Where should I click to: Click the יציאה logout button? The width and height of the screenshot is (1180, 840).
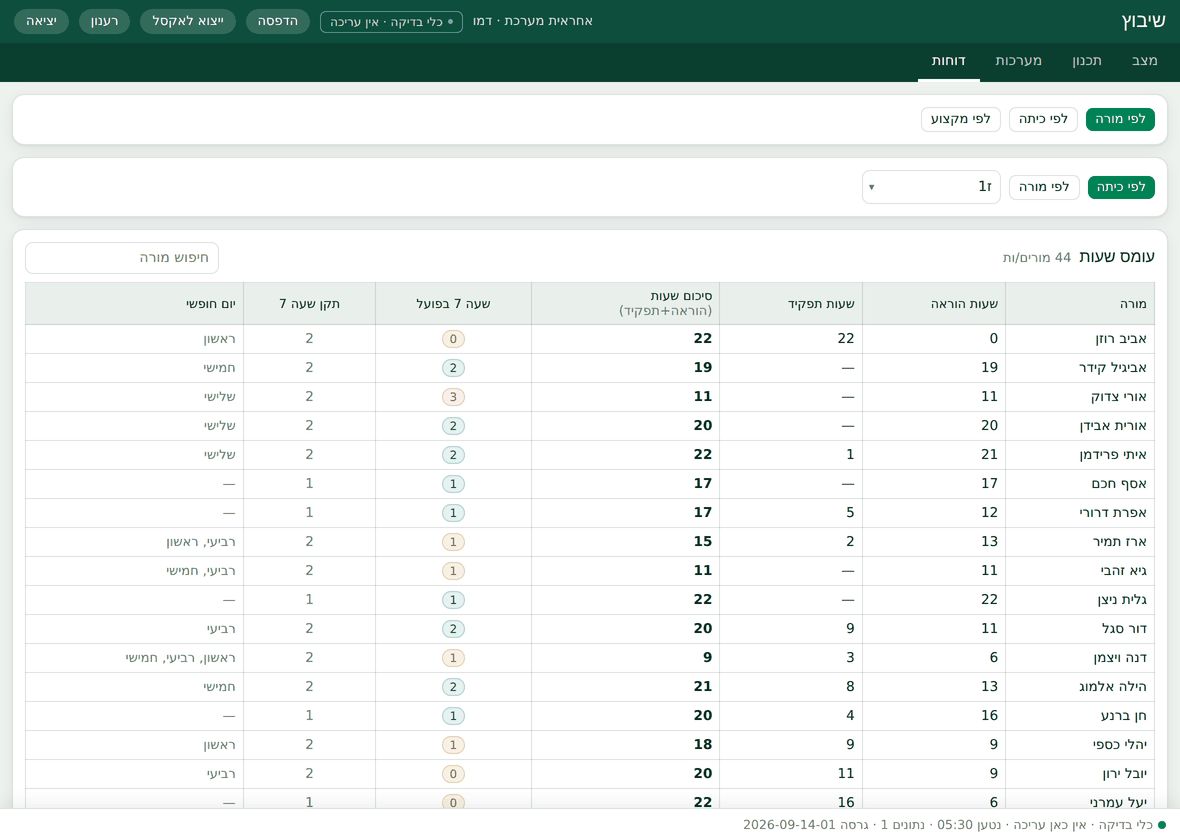click(41, 21)
